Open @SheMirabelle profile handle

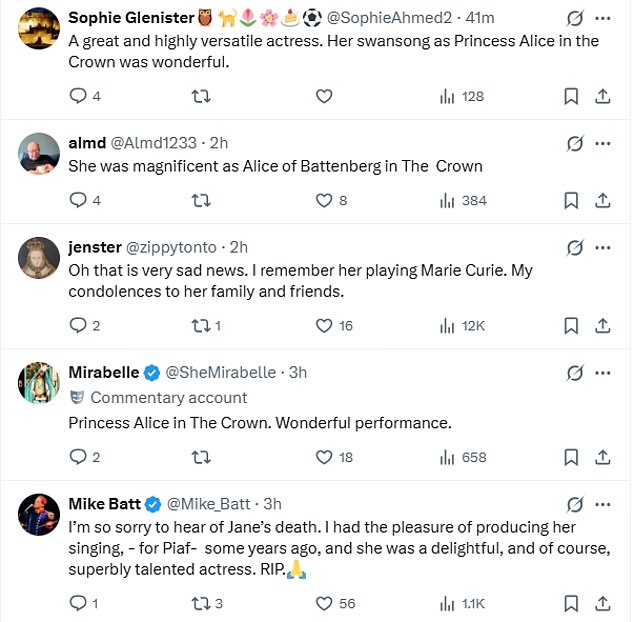point(220,372)
